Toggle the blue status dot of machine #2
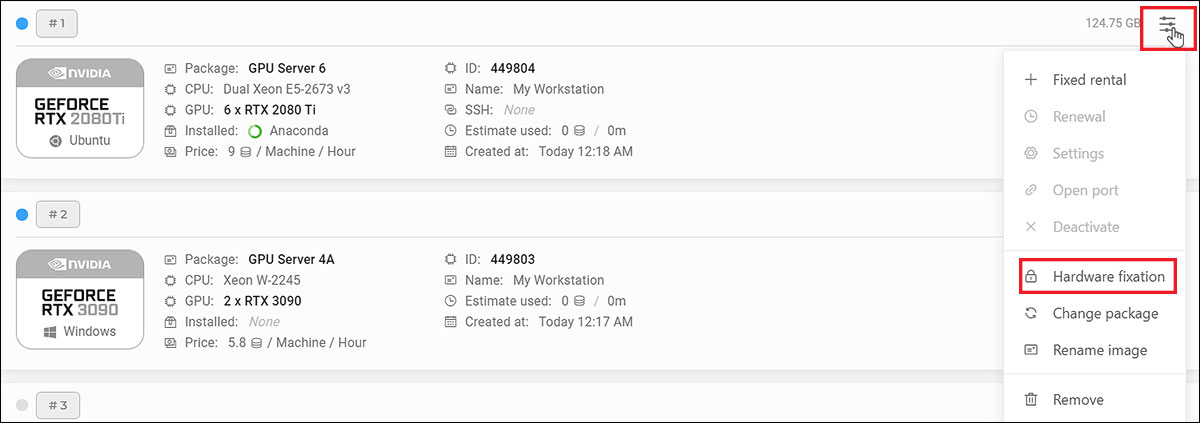This screenshot has width=1200, height=423. pyautogui.click(x=22, y=214)
